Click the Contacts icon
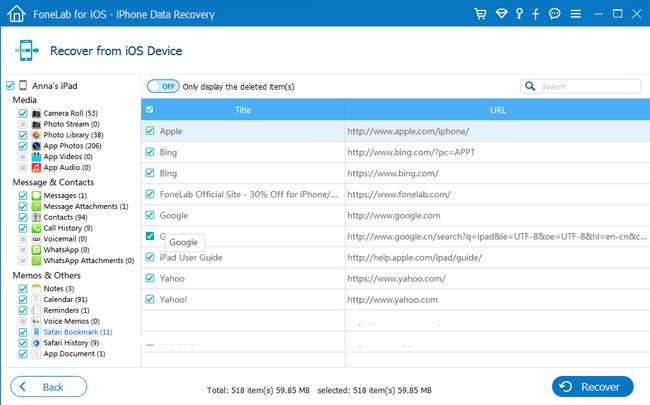The height and width of the screenshot is (405, 650). pos(36,217)
